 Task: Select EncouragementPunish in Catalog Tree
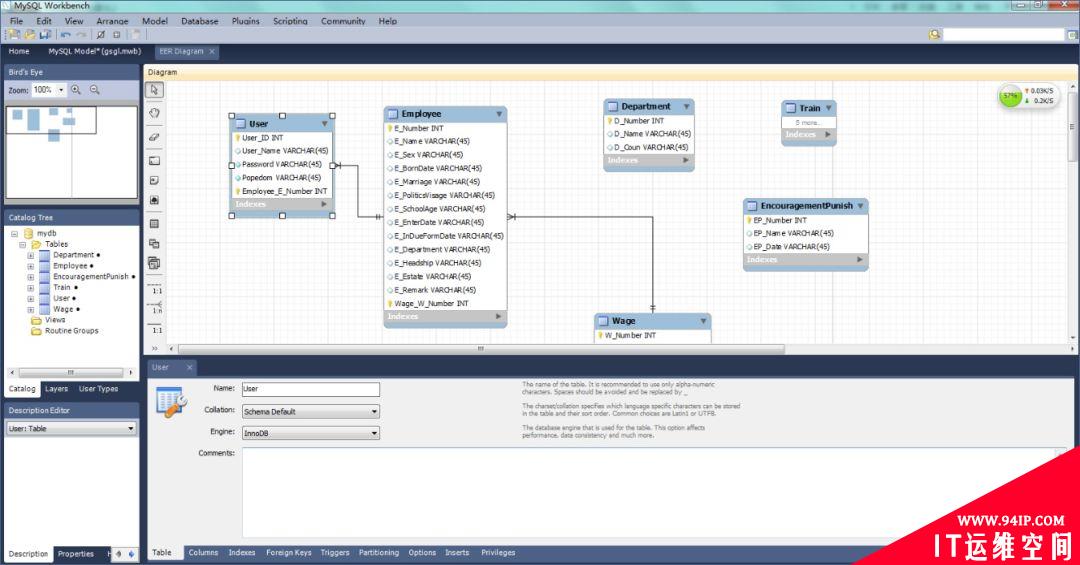90,276
